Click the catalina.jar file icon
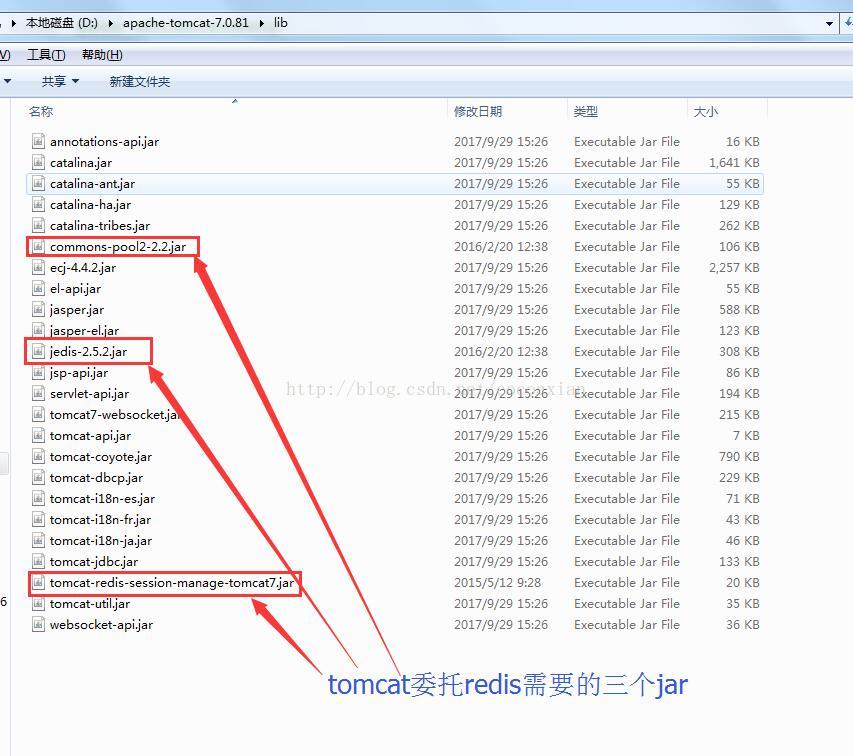 coord(38,163)
